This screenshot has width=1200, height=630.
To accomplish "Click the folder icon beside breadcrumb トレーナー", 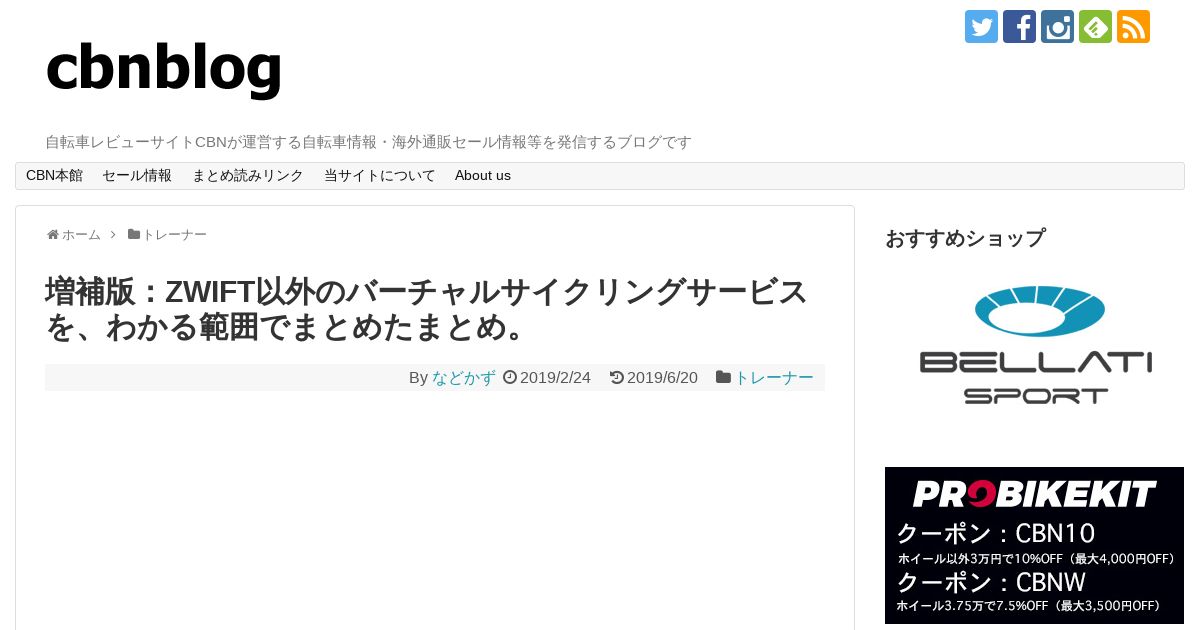I will point(134,234).
